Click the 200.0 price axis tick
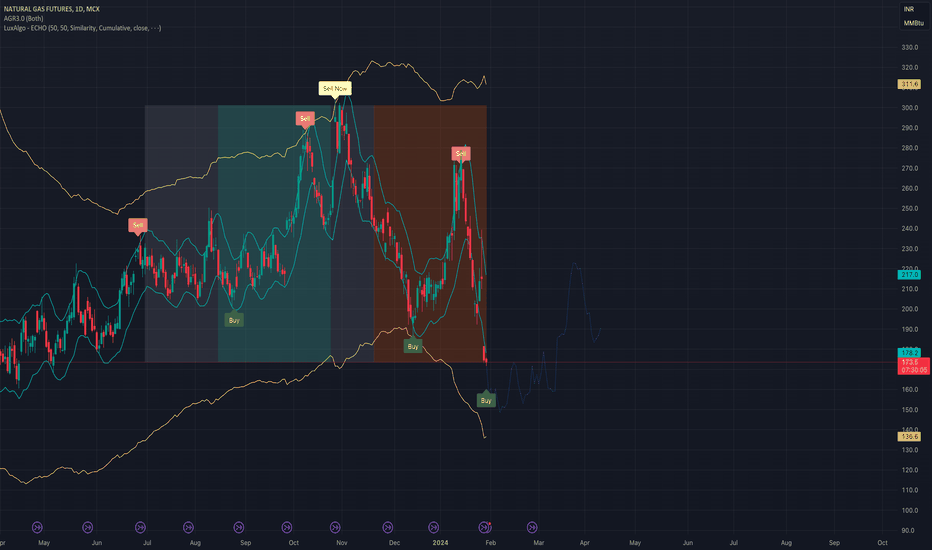932x550 pixels. [x=910, y=309]
